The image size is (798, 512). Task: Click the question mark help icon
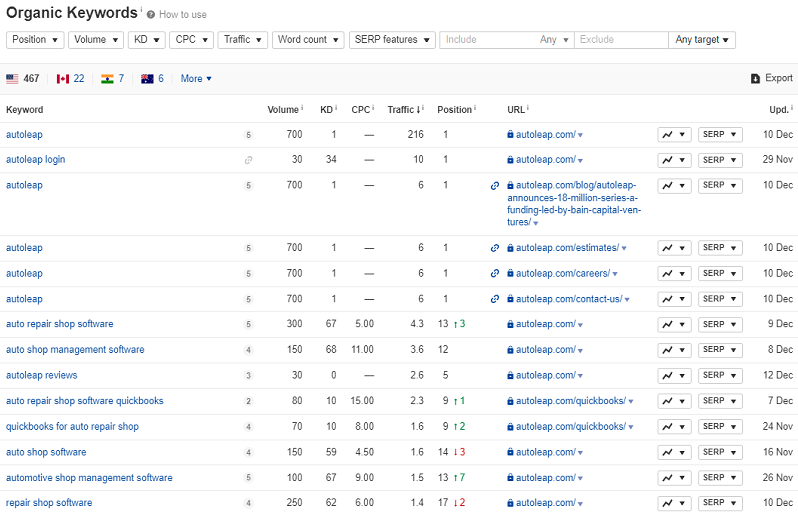click(151, 15)
